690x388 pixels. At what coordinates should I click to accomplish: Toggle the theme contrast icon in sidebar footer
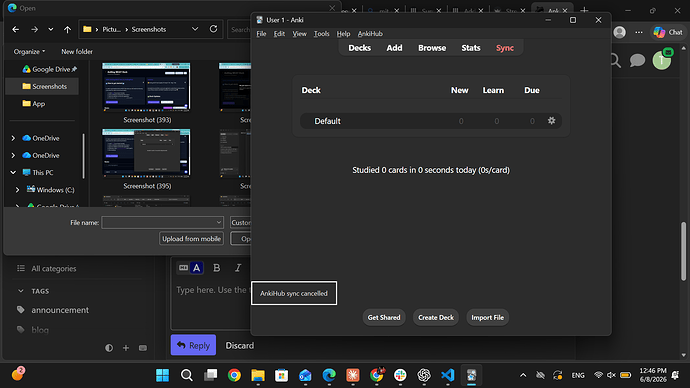(109, 348)
